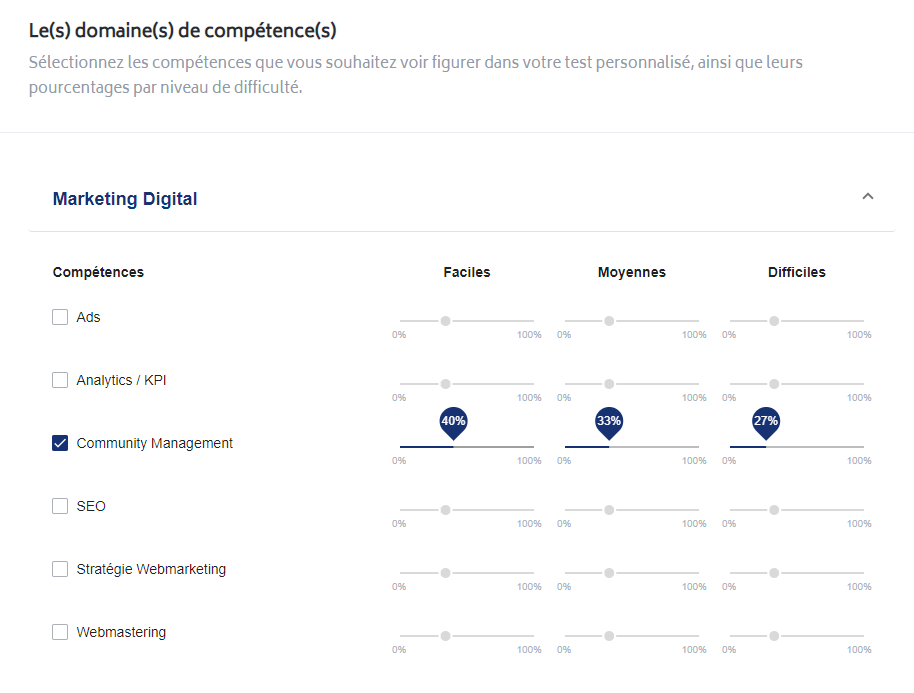
Task: Click the Ads Faciles slider knob
Action: tap(445, 321)
